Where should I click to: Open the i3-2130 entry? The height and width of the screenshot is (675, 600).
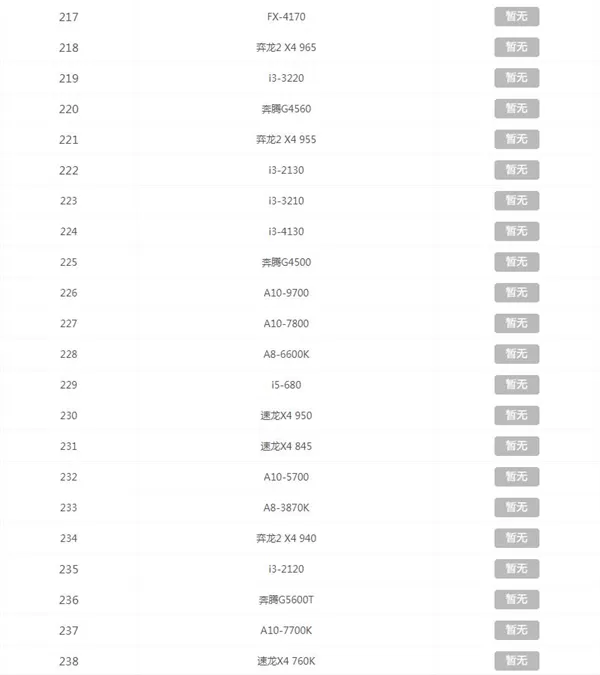[286, 170]
